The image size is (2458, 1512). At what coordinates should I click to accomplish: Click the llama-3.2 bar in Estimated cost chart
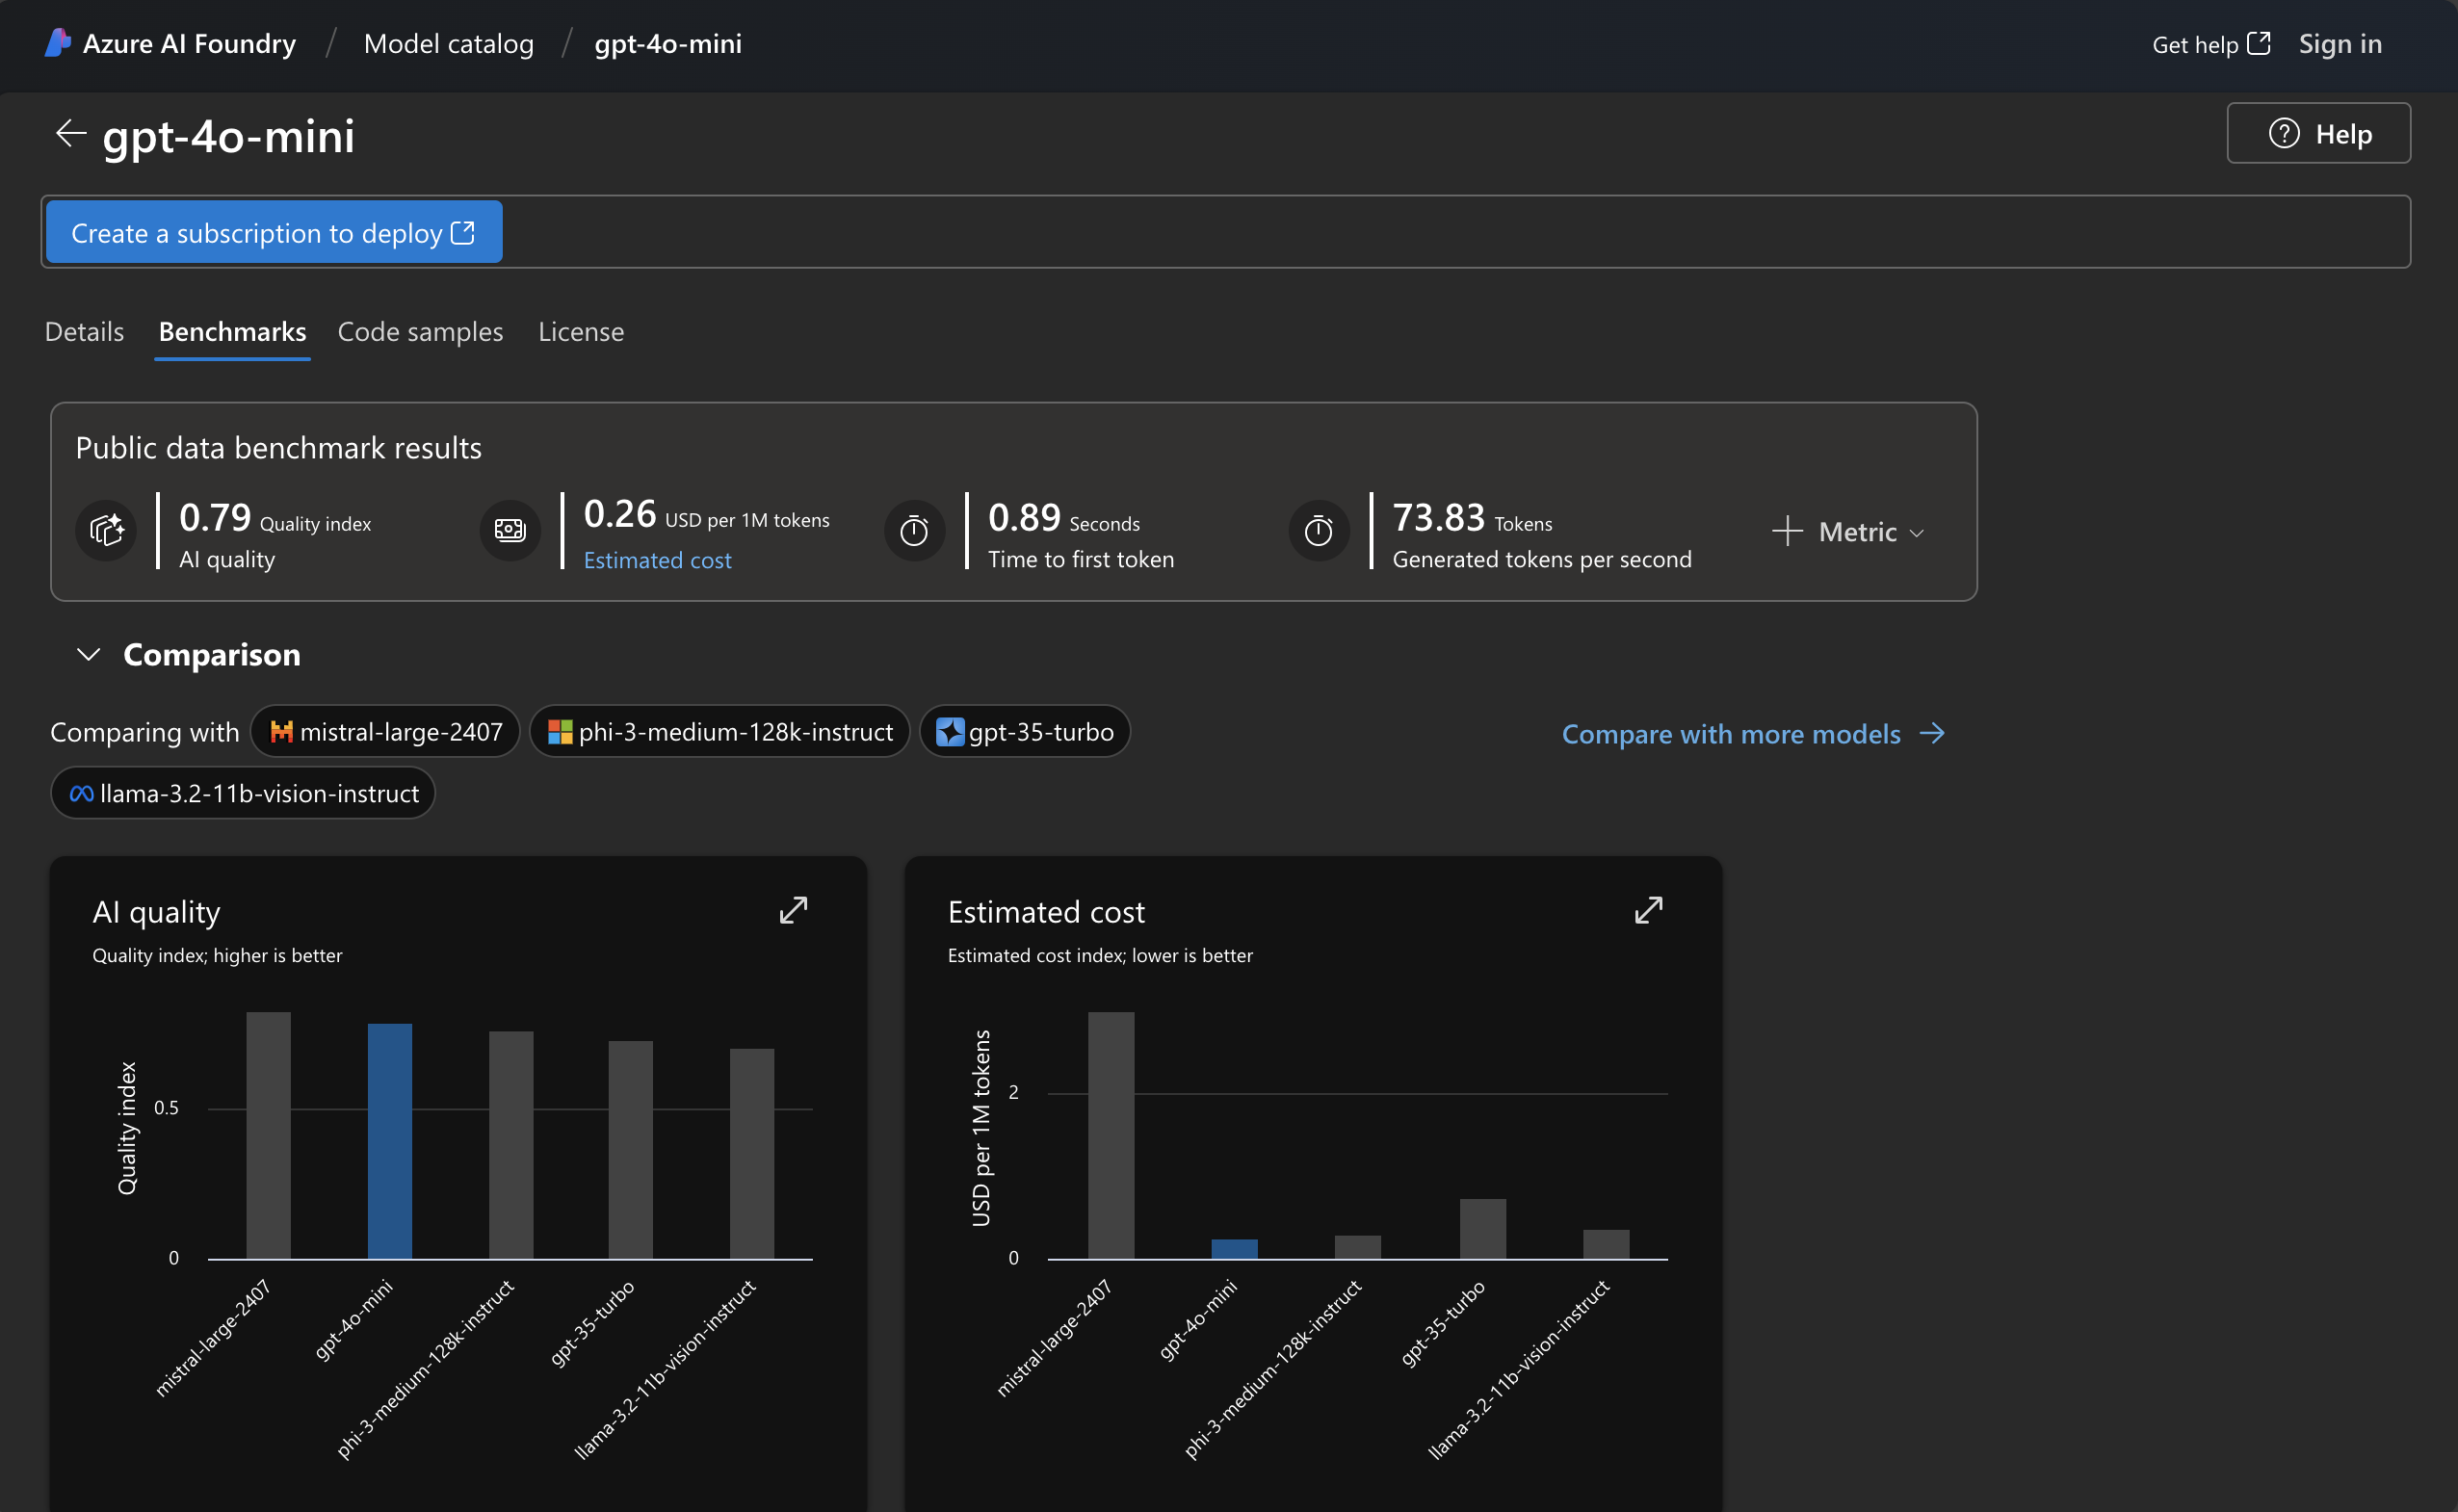pyautogui.click(x=1606, y=1244)
